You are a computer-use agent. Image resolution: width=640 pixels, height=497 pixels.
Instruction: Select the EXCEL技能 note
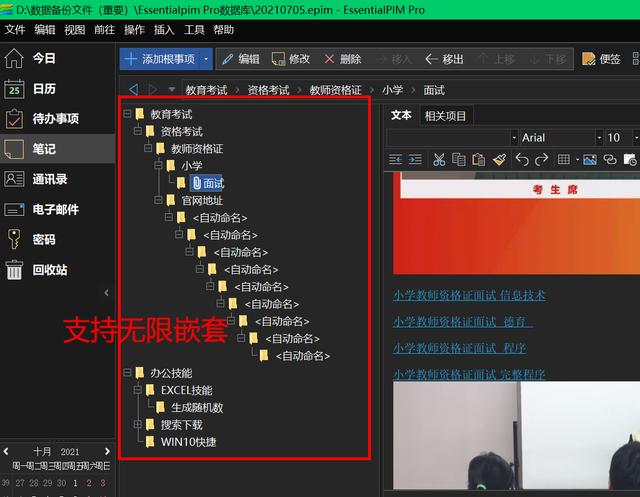(187, 390)
